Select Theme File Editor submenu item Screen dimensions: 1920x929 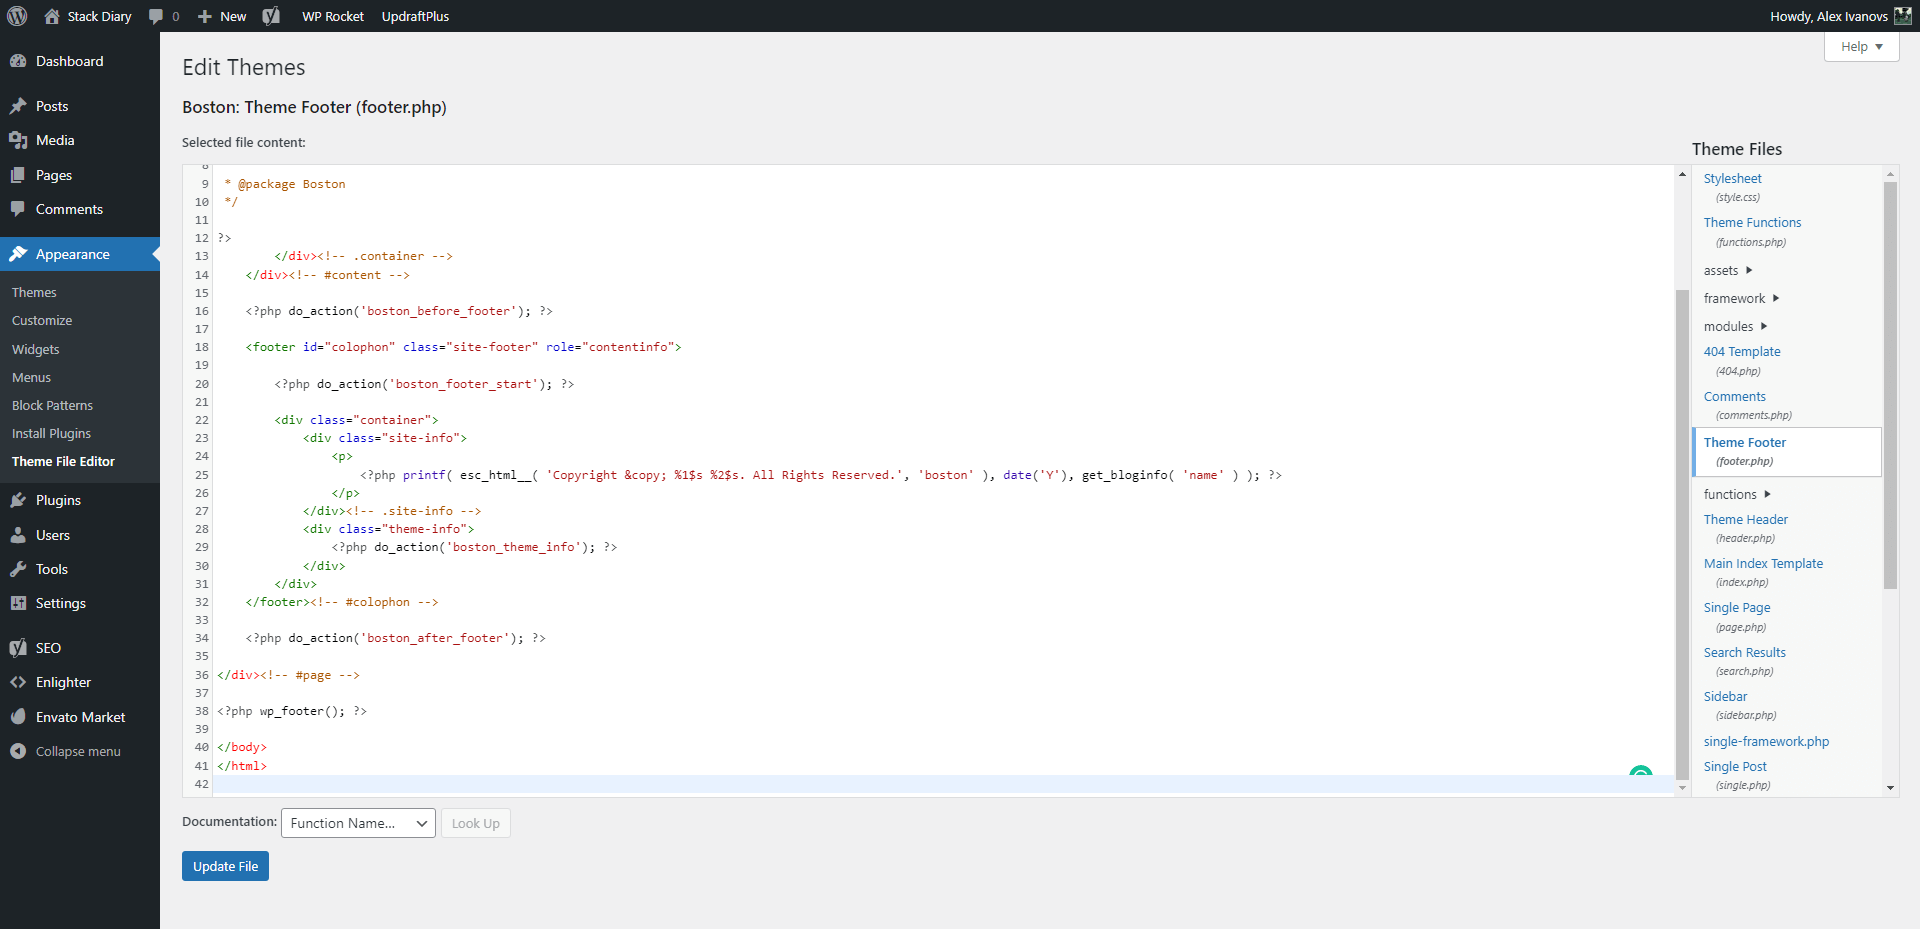point(63,461)
